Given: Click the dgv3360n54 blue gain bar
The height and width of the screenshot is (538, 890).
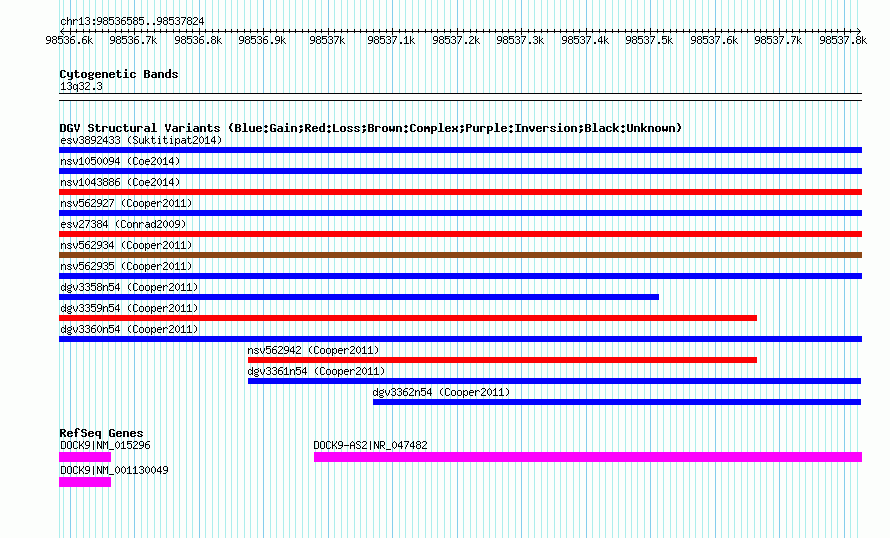Looking at the screenshot, I should pyautogui.click(x=460, y=339).
